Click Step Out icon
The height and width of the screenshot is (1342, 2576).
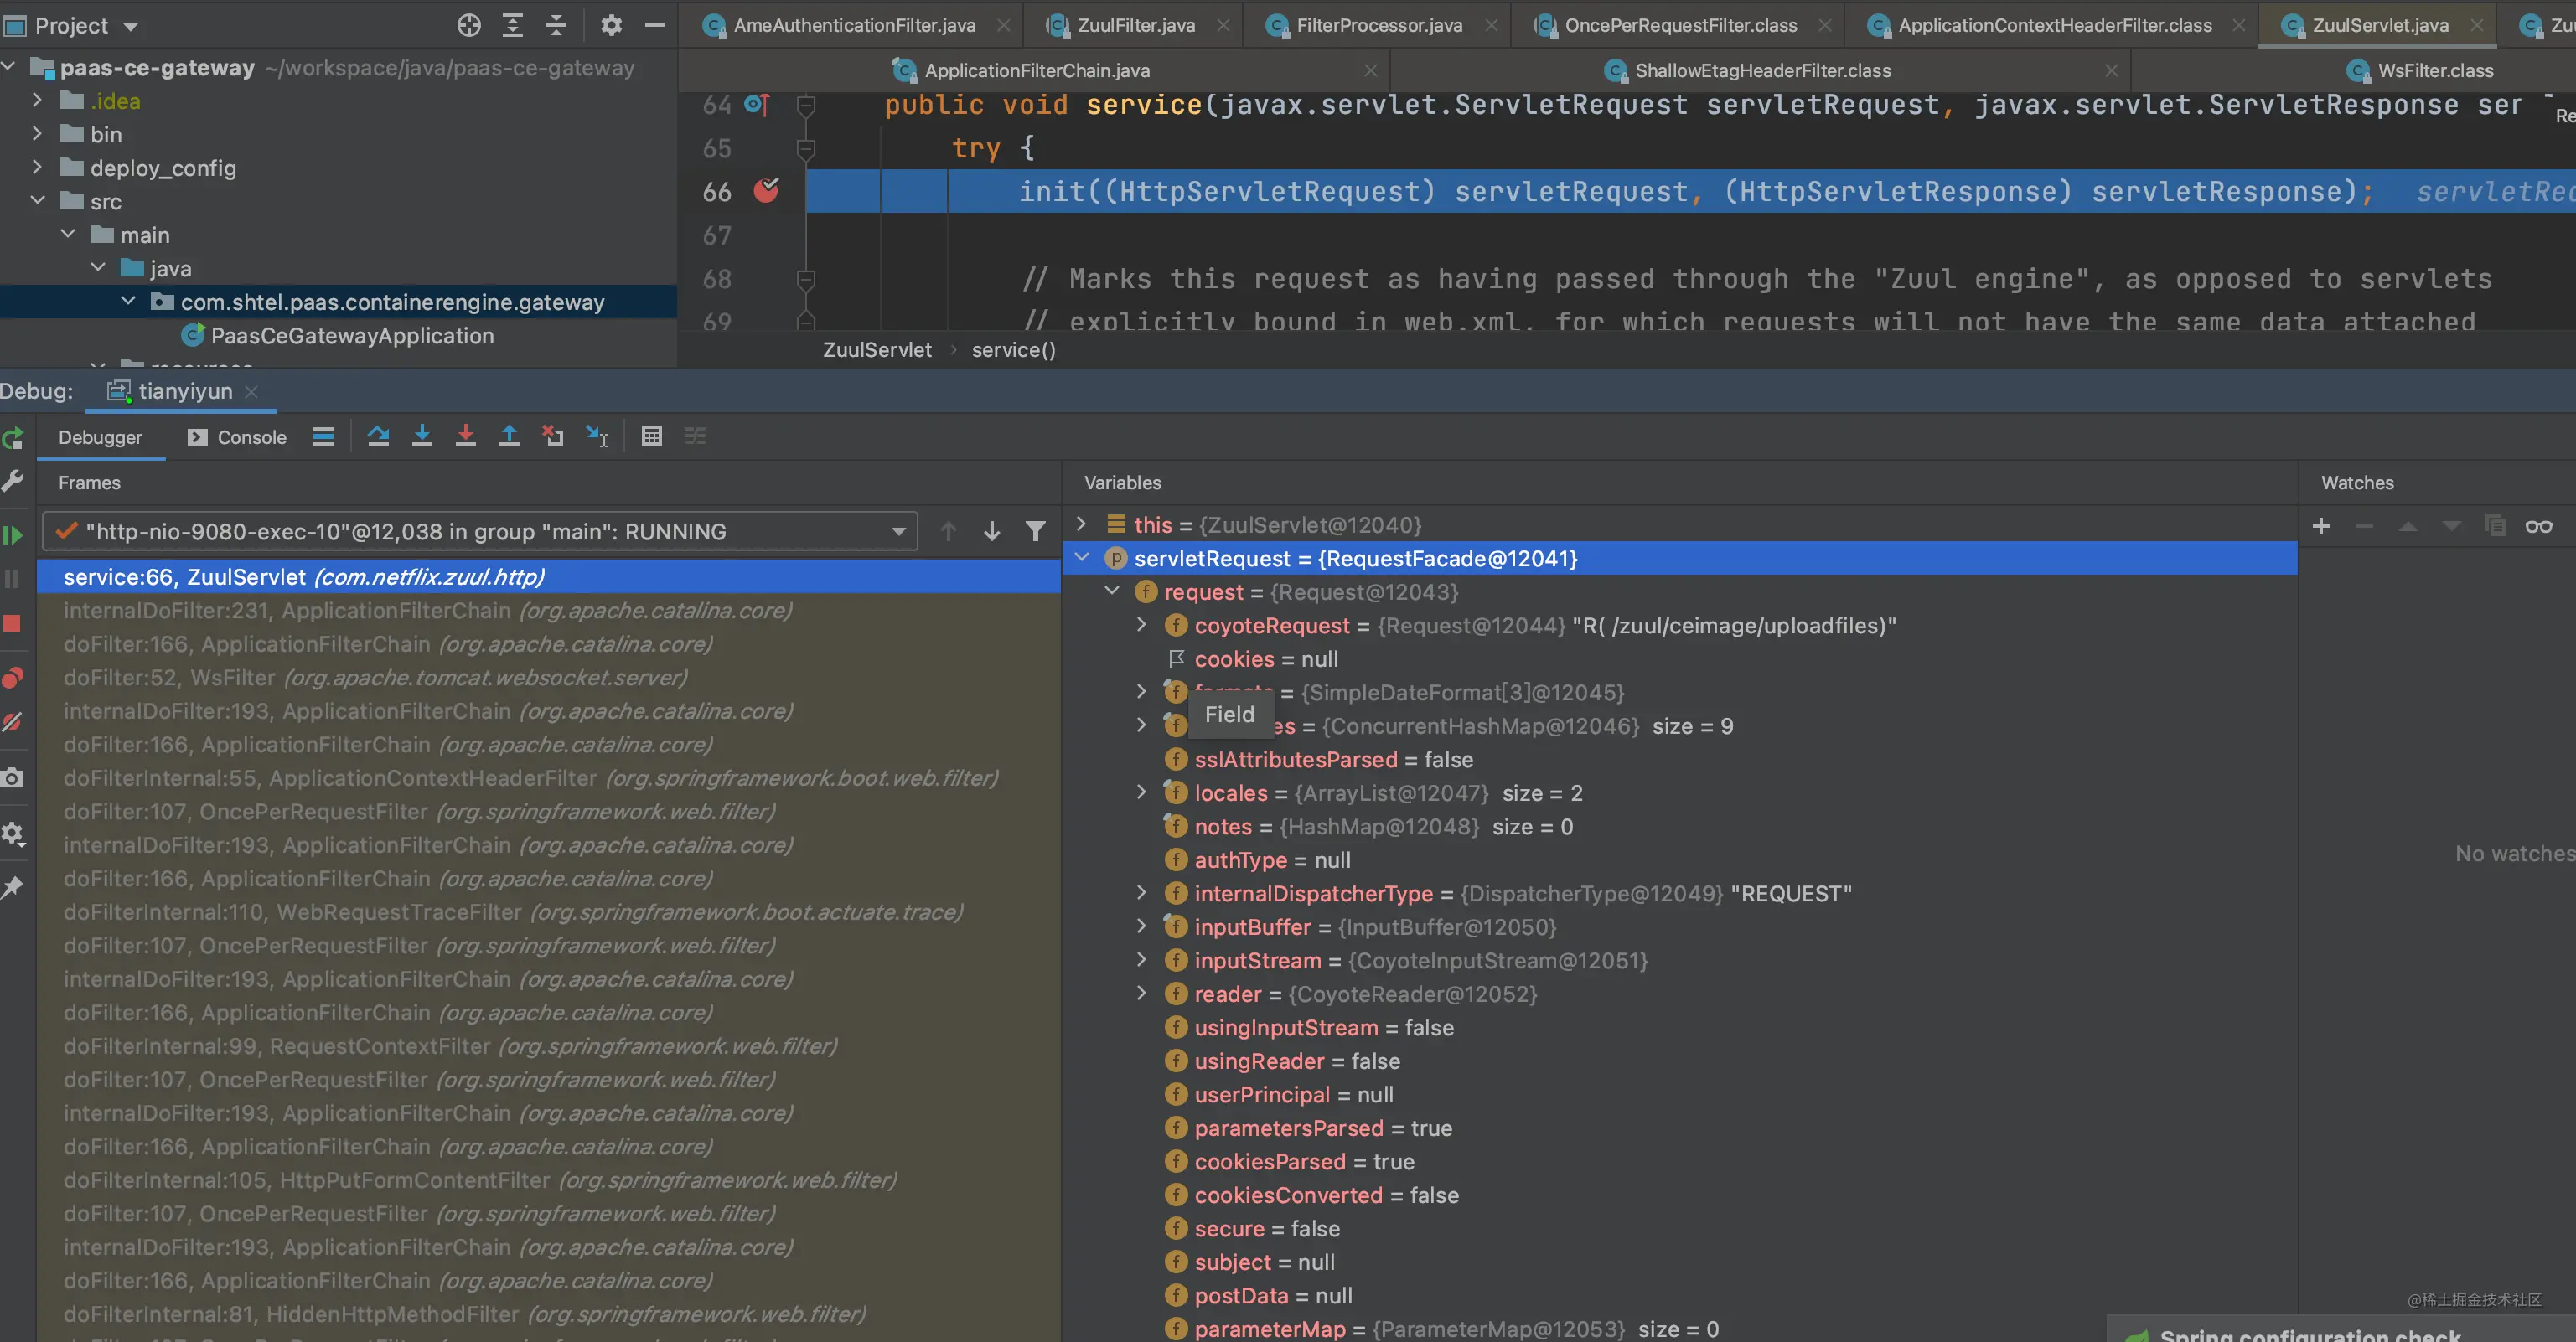point(509,436)
